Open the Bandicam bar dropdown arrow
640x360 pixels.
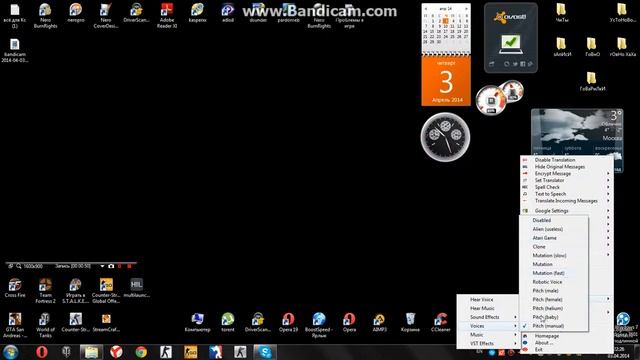coord(102,266)
